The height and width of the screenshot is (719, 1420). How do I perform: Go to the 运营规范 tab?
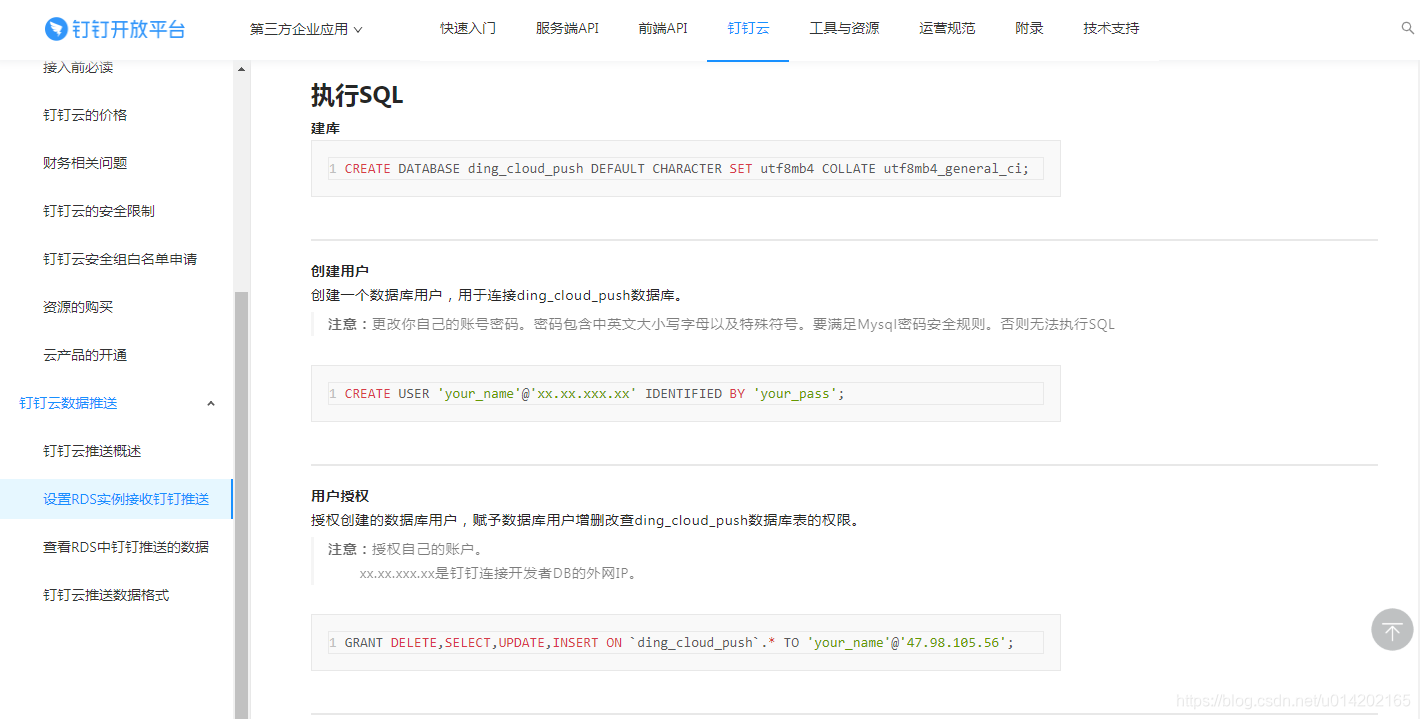coord(947,28)
